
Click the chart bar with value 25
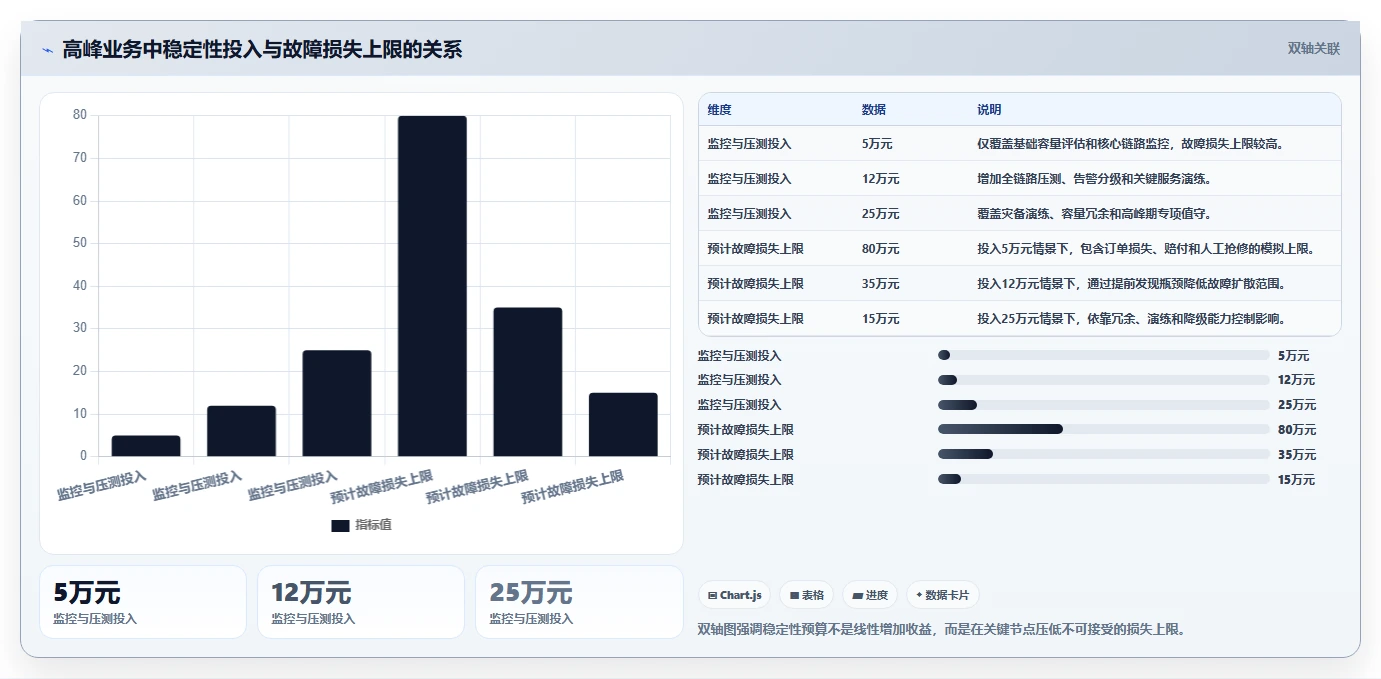click(x=337, y=403)
